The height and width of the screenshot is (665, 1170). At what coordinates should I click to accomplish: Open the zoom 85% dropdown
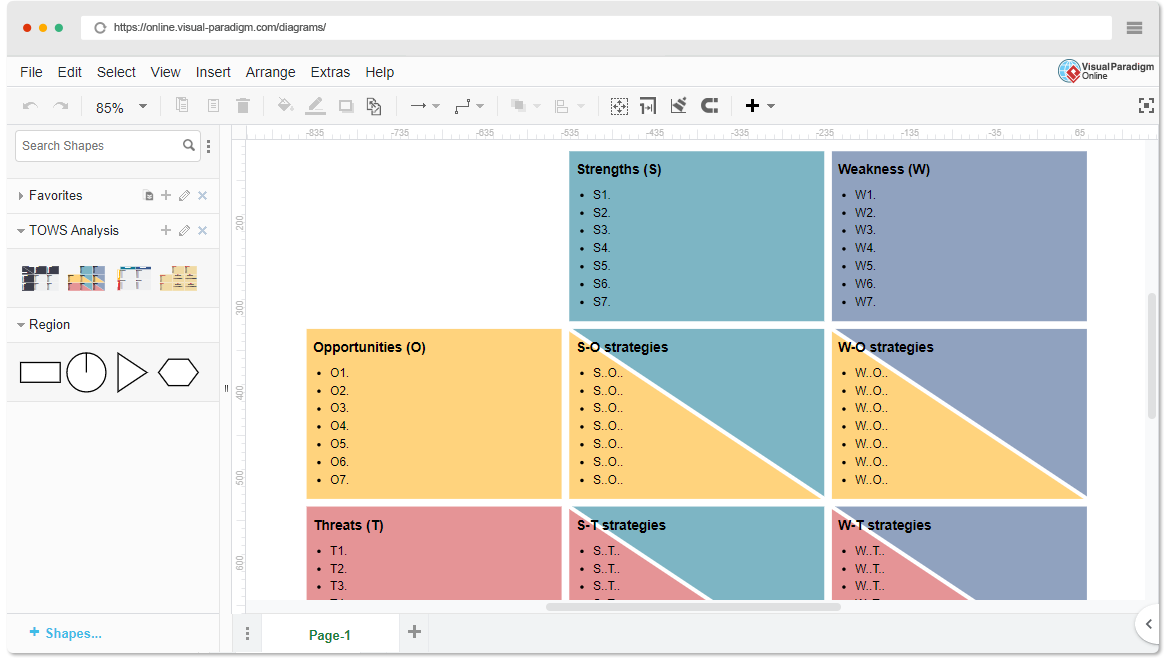[x=143, y=106]
